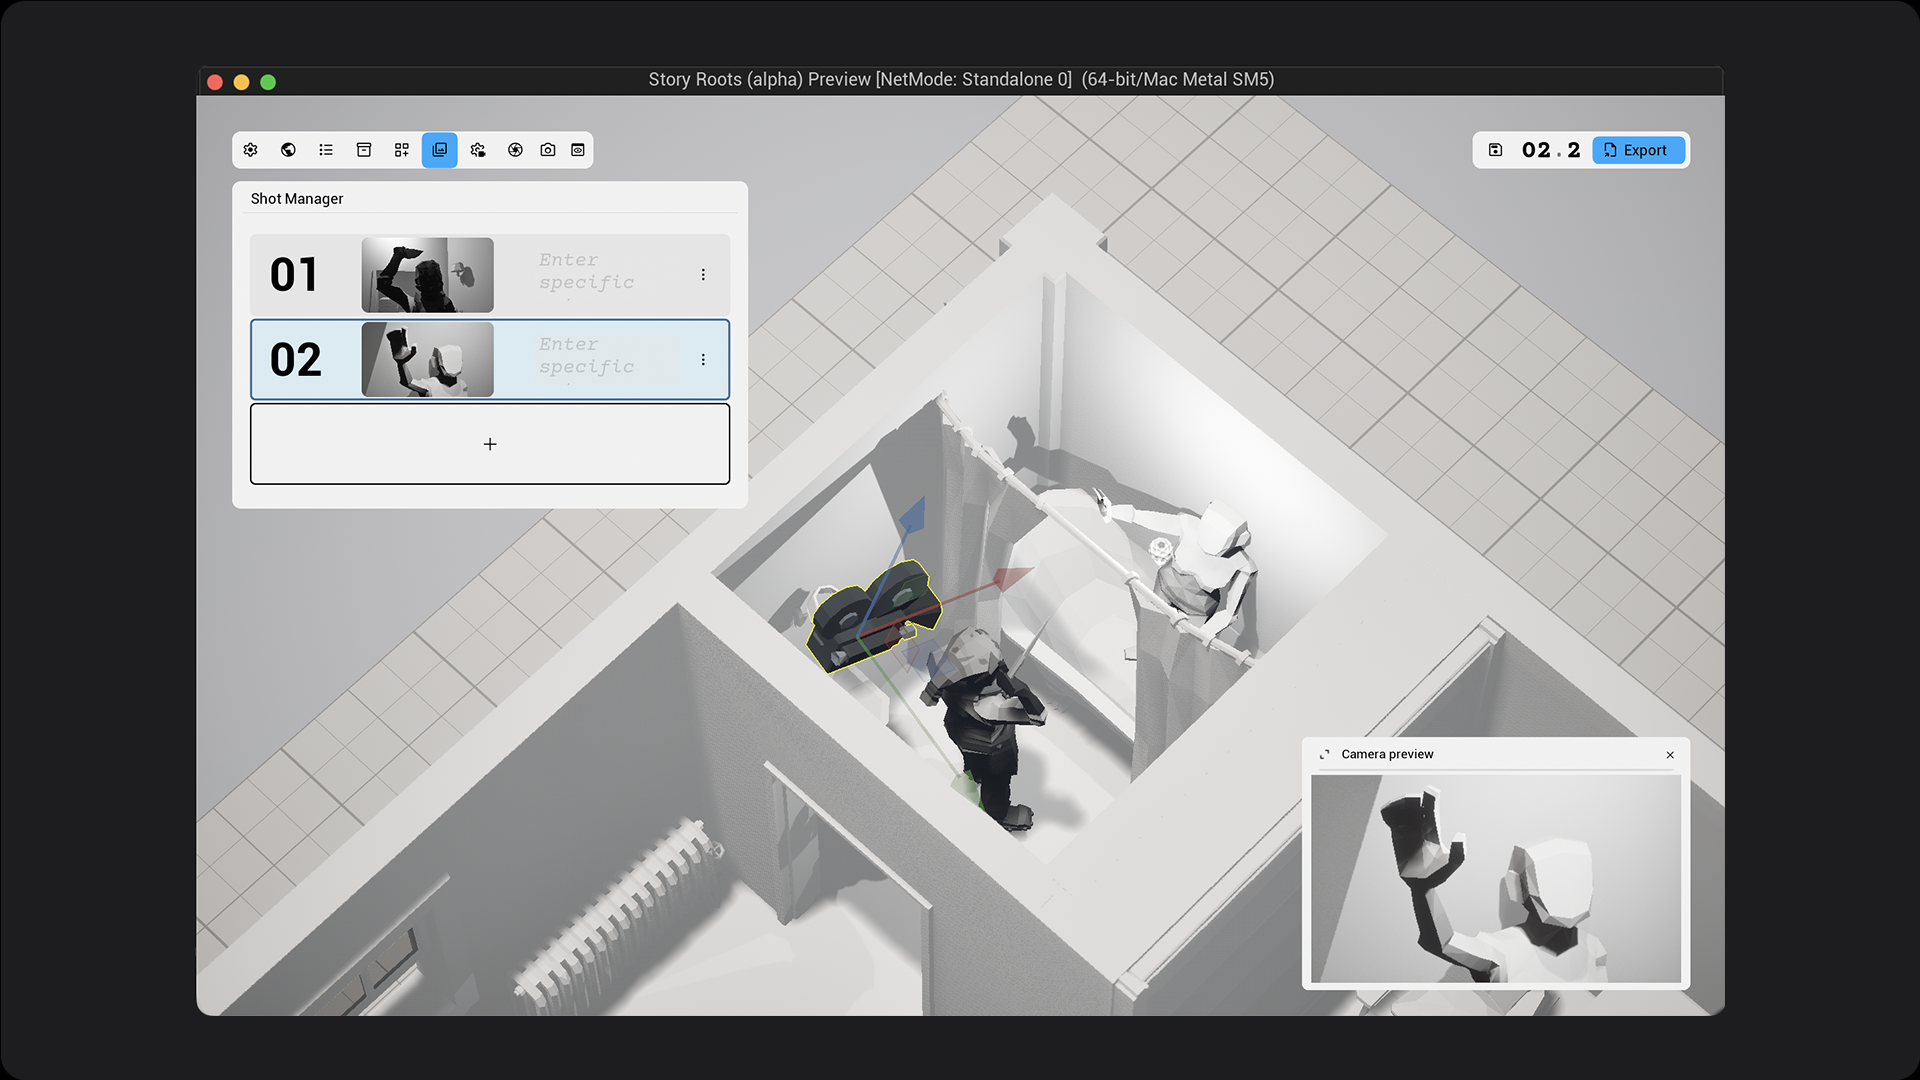Click the save icon beside 02.2

tap(1495, 150)
